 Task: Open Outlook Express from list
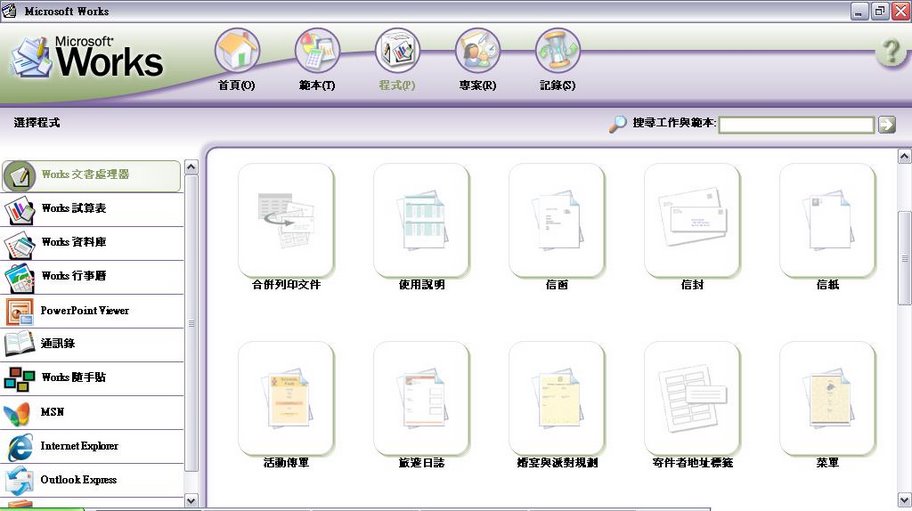pyautogui.click(x=91, y=480)
